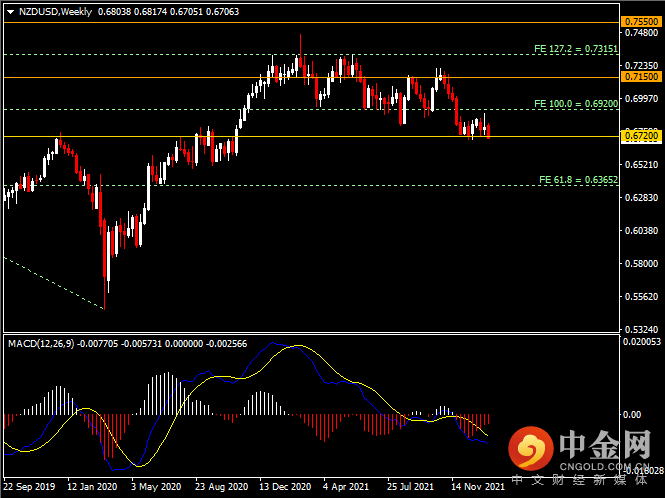The image size is (665, 498).
Task: Select the 13 Dec 2020 date label
Action: coord(285,487)
